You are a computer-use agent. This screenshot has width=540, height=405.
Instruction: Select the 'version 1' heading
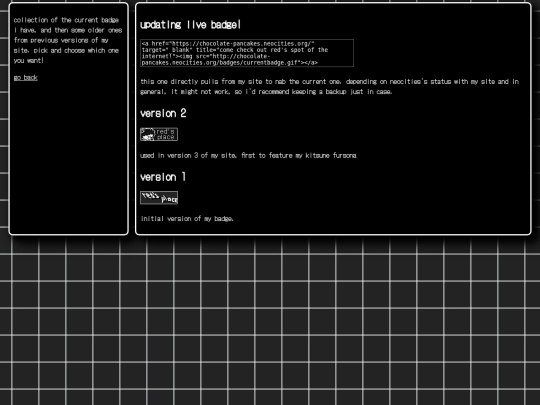(x=163, y=177)
